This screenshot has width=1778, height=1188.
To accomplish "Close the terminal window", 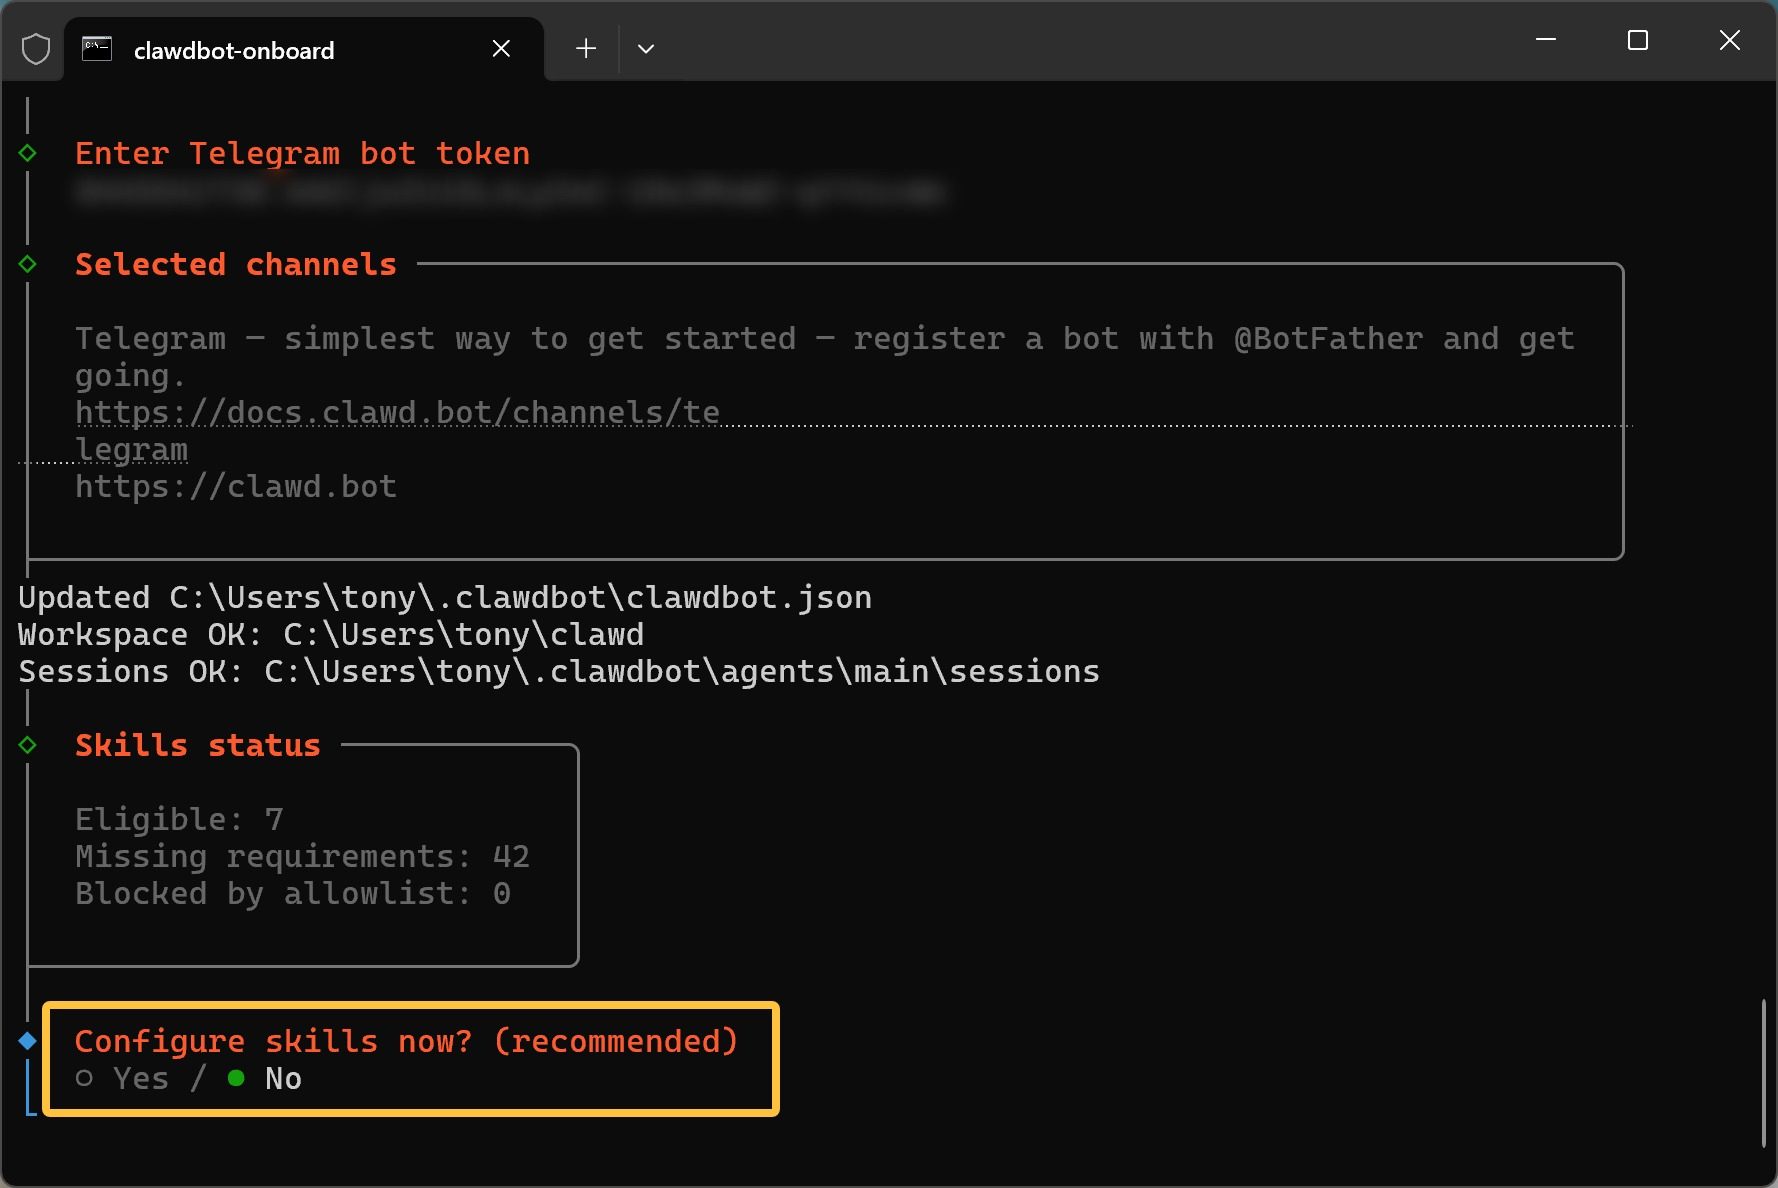I will pyautogui.click(x=1729, y=41).
